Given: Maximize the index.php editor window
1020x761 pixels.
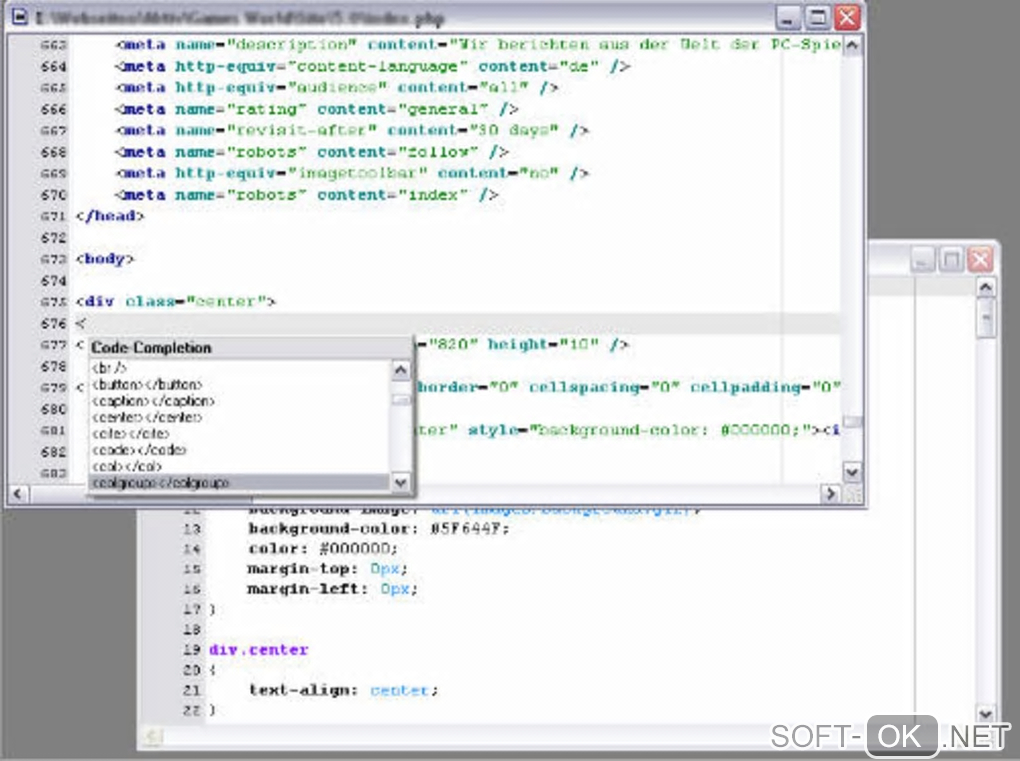Looking at the screenshot, I should [818, 18].
